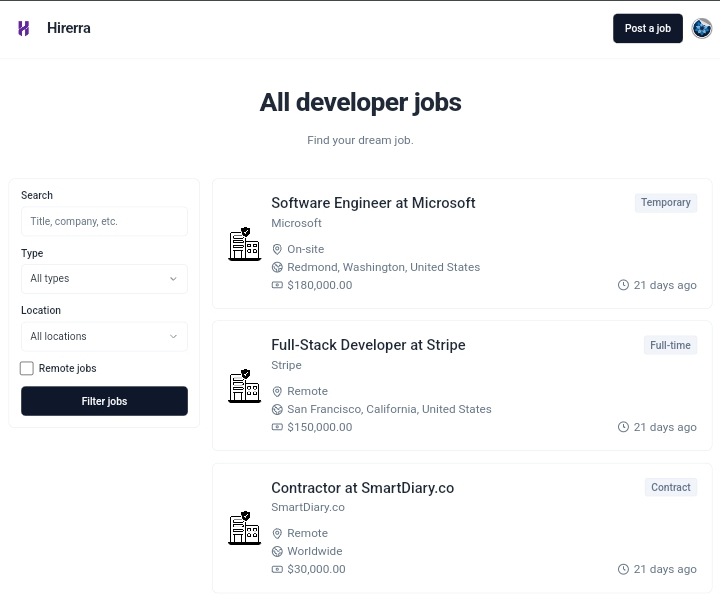Click the SmartDiary.co company building icon
The width and height of the screenshot is (720, 596).
coord(244,528)
